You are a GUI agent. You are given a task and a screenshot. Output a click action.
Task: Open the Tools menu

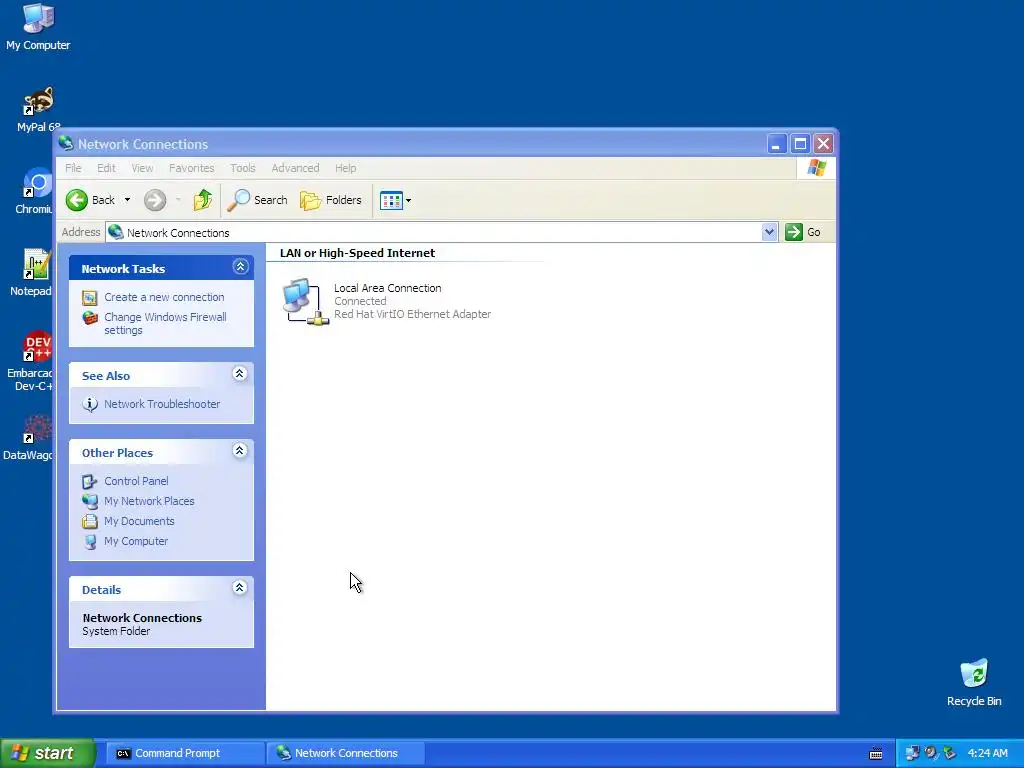tap(243, 168)
